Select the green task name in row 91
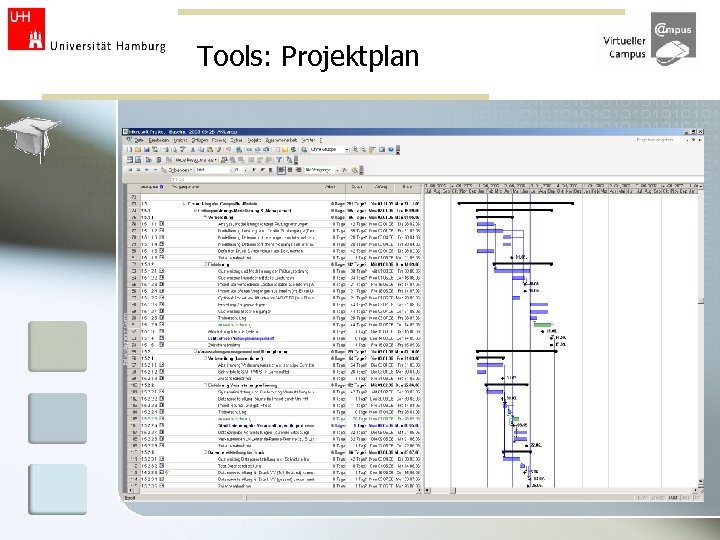720x540 pixels. [x=234, y=325]
